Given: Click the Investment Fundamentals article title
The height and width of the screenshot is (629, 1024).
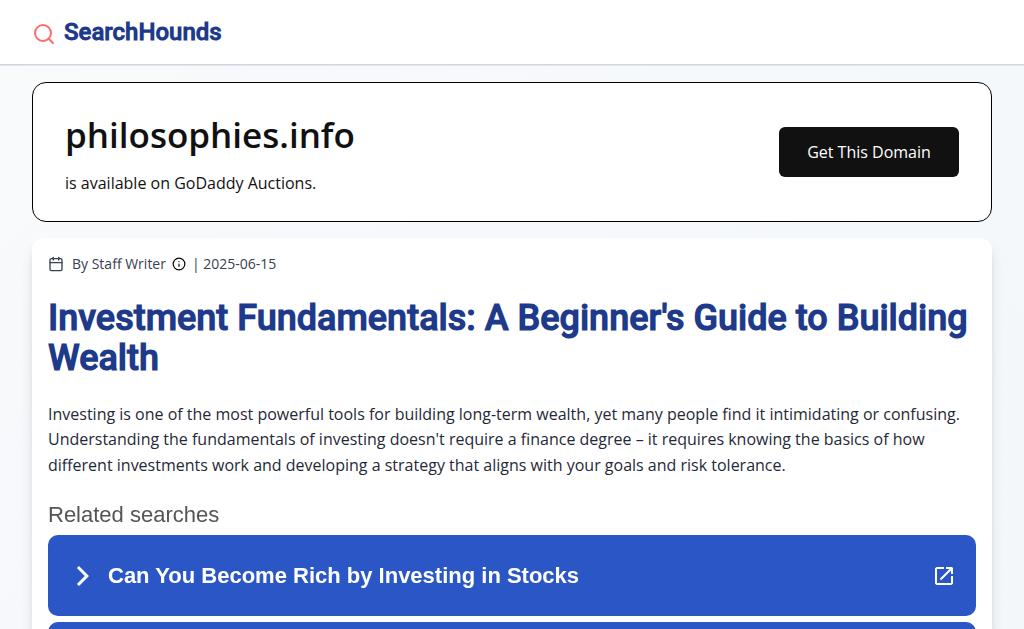Looking at the screenshot, I should coord(507,337).
